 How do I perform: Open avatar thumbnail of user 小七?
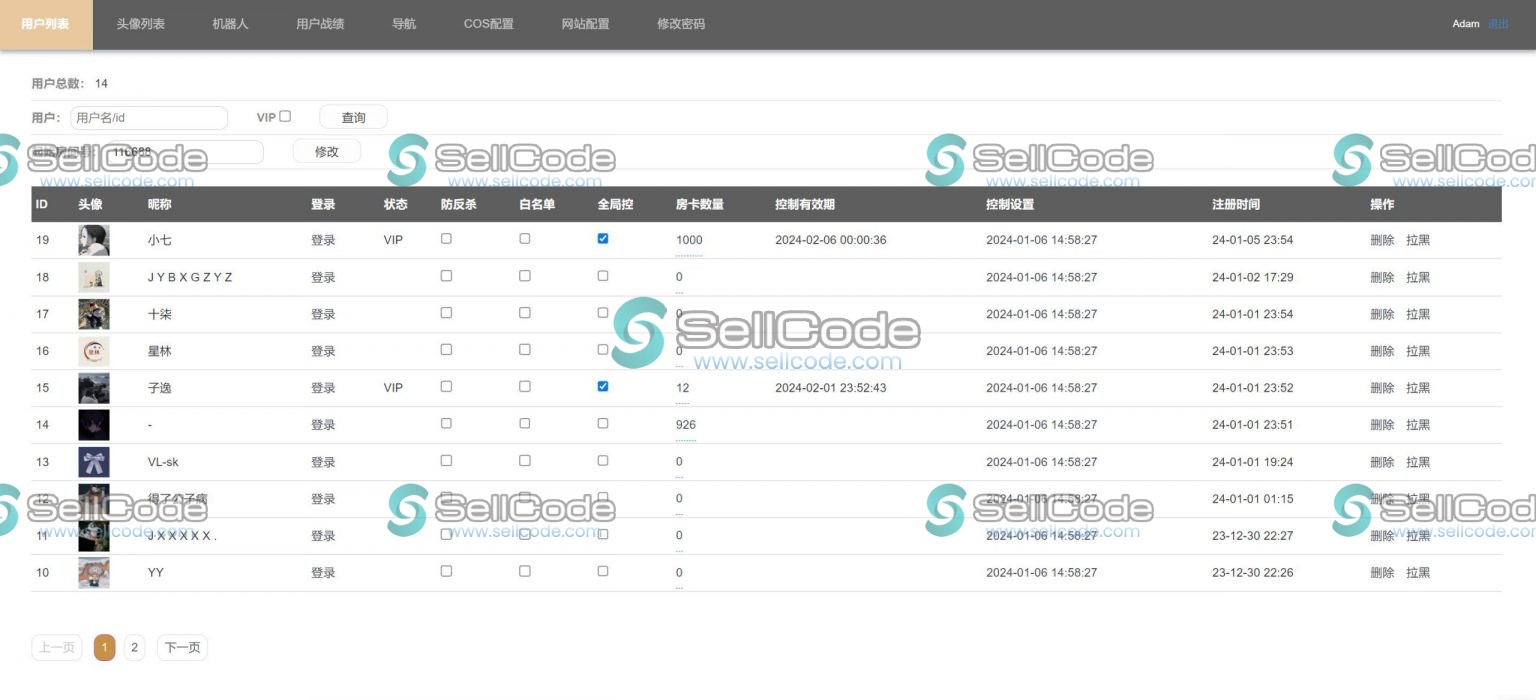point(94,240)
